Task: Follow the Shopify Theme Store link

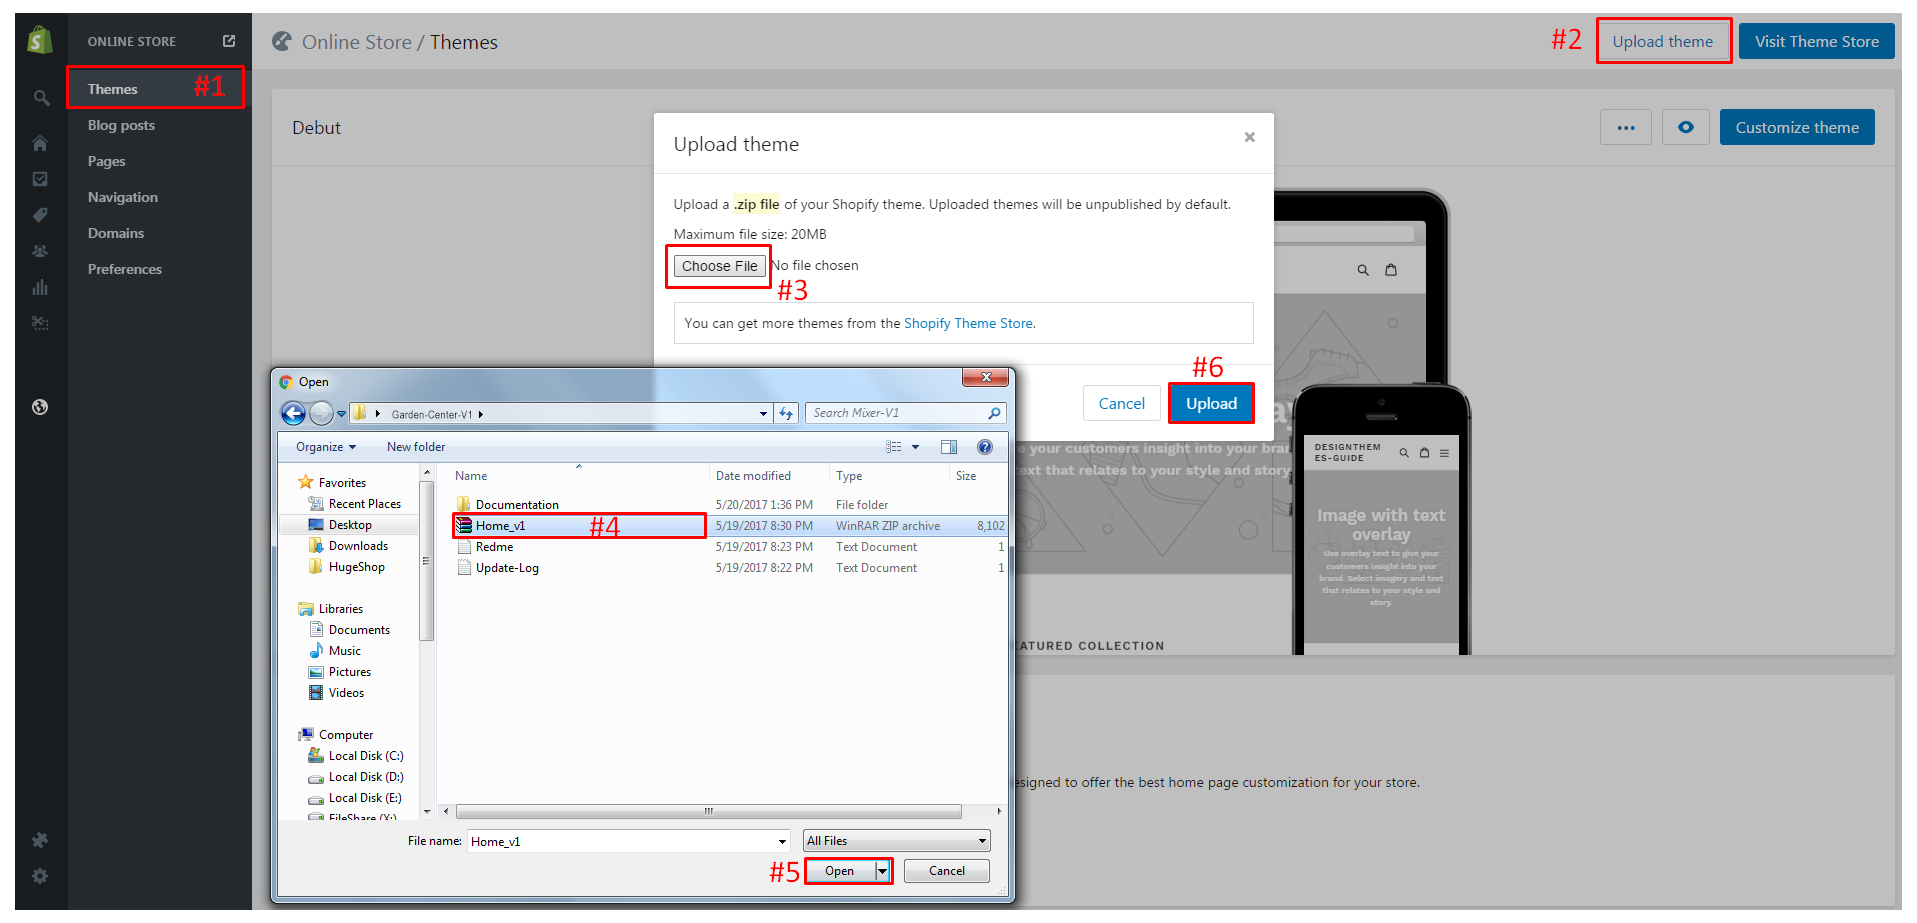Action: pos(968,323)
